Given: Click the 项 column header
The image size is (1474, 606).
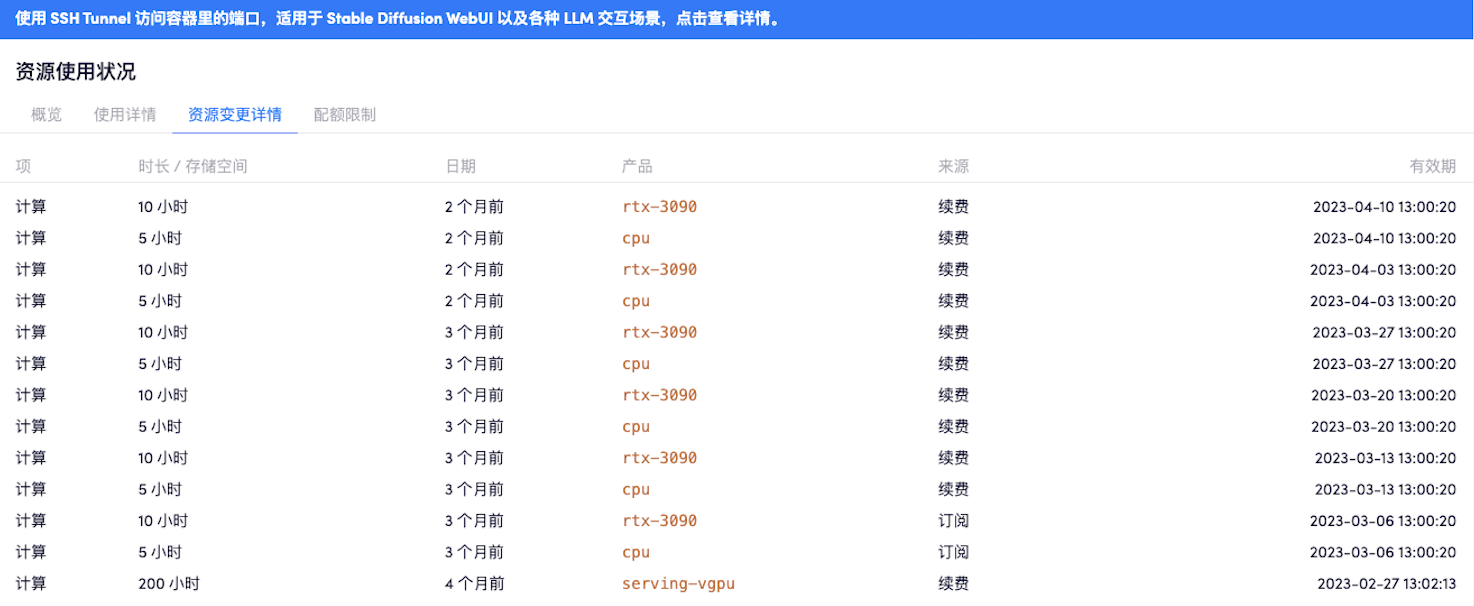Looking at the screenshot, I should click(21, 165).
